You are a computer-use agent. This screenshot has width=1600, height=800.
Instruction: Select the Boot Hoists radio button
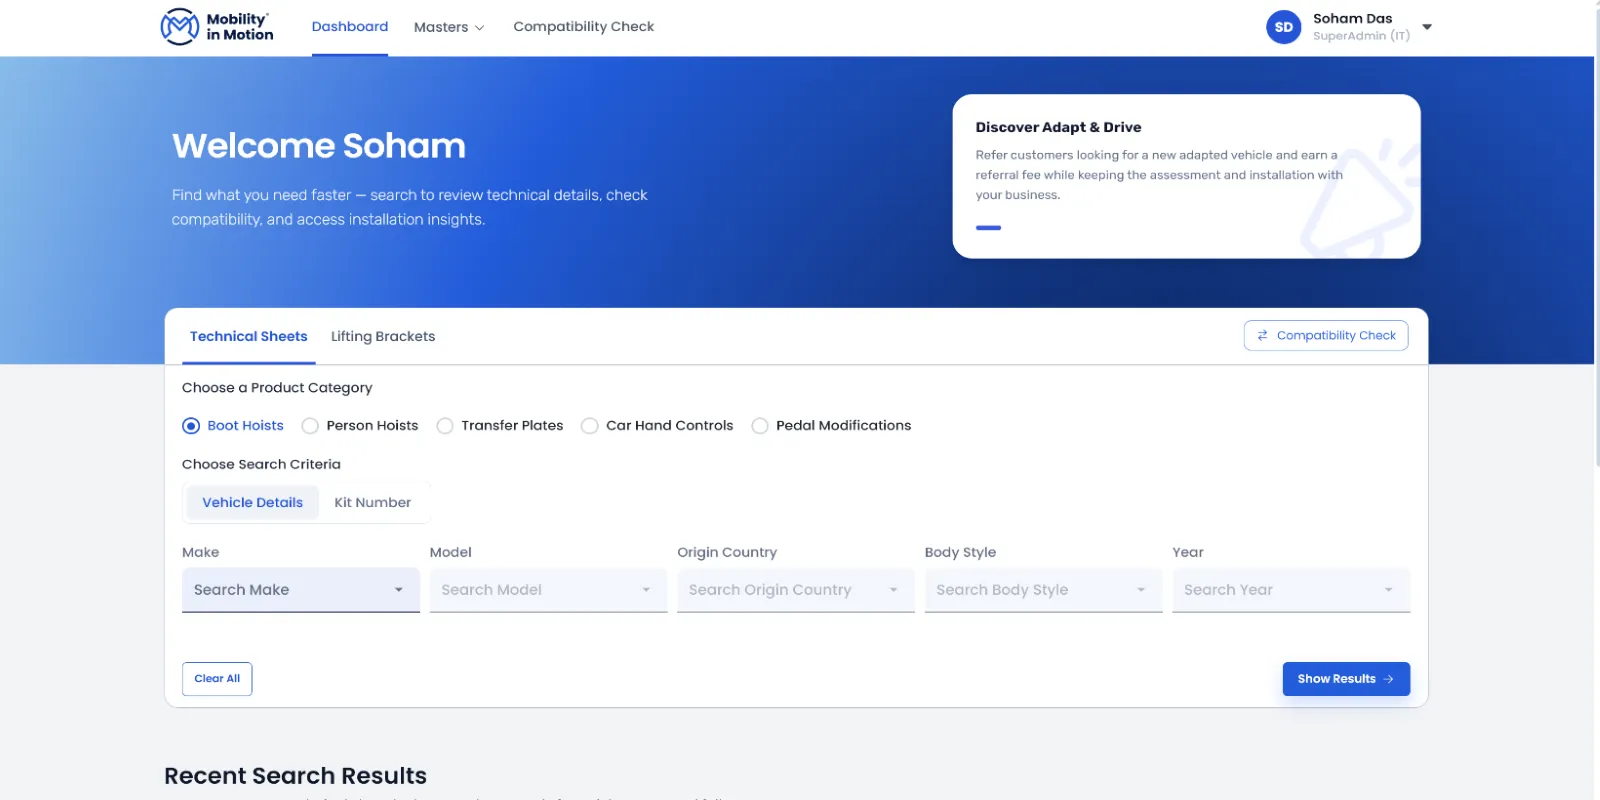[191, 426]
